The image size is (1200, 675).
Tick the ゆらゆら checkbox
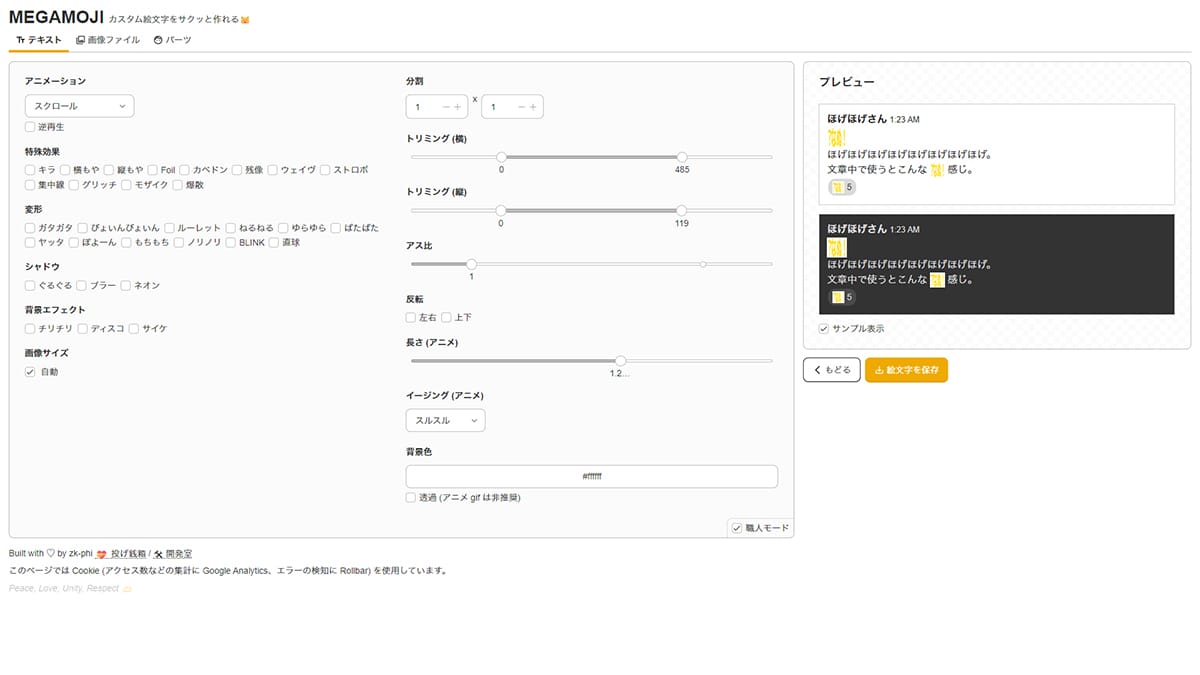coord(284,228)
